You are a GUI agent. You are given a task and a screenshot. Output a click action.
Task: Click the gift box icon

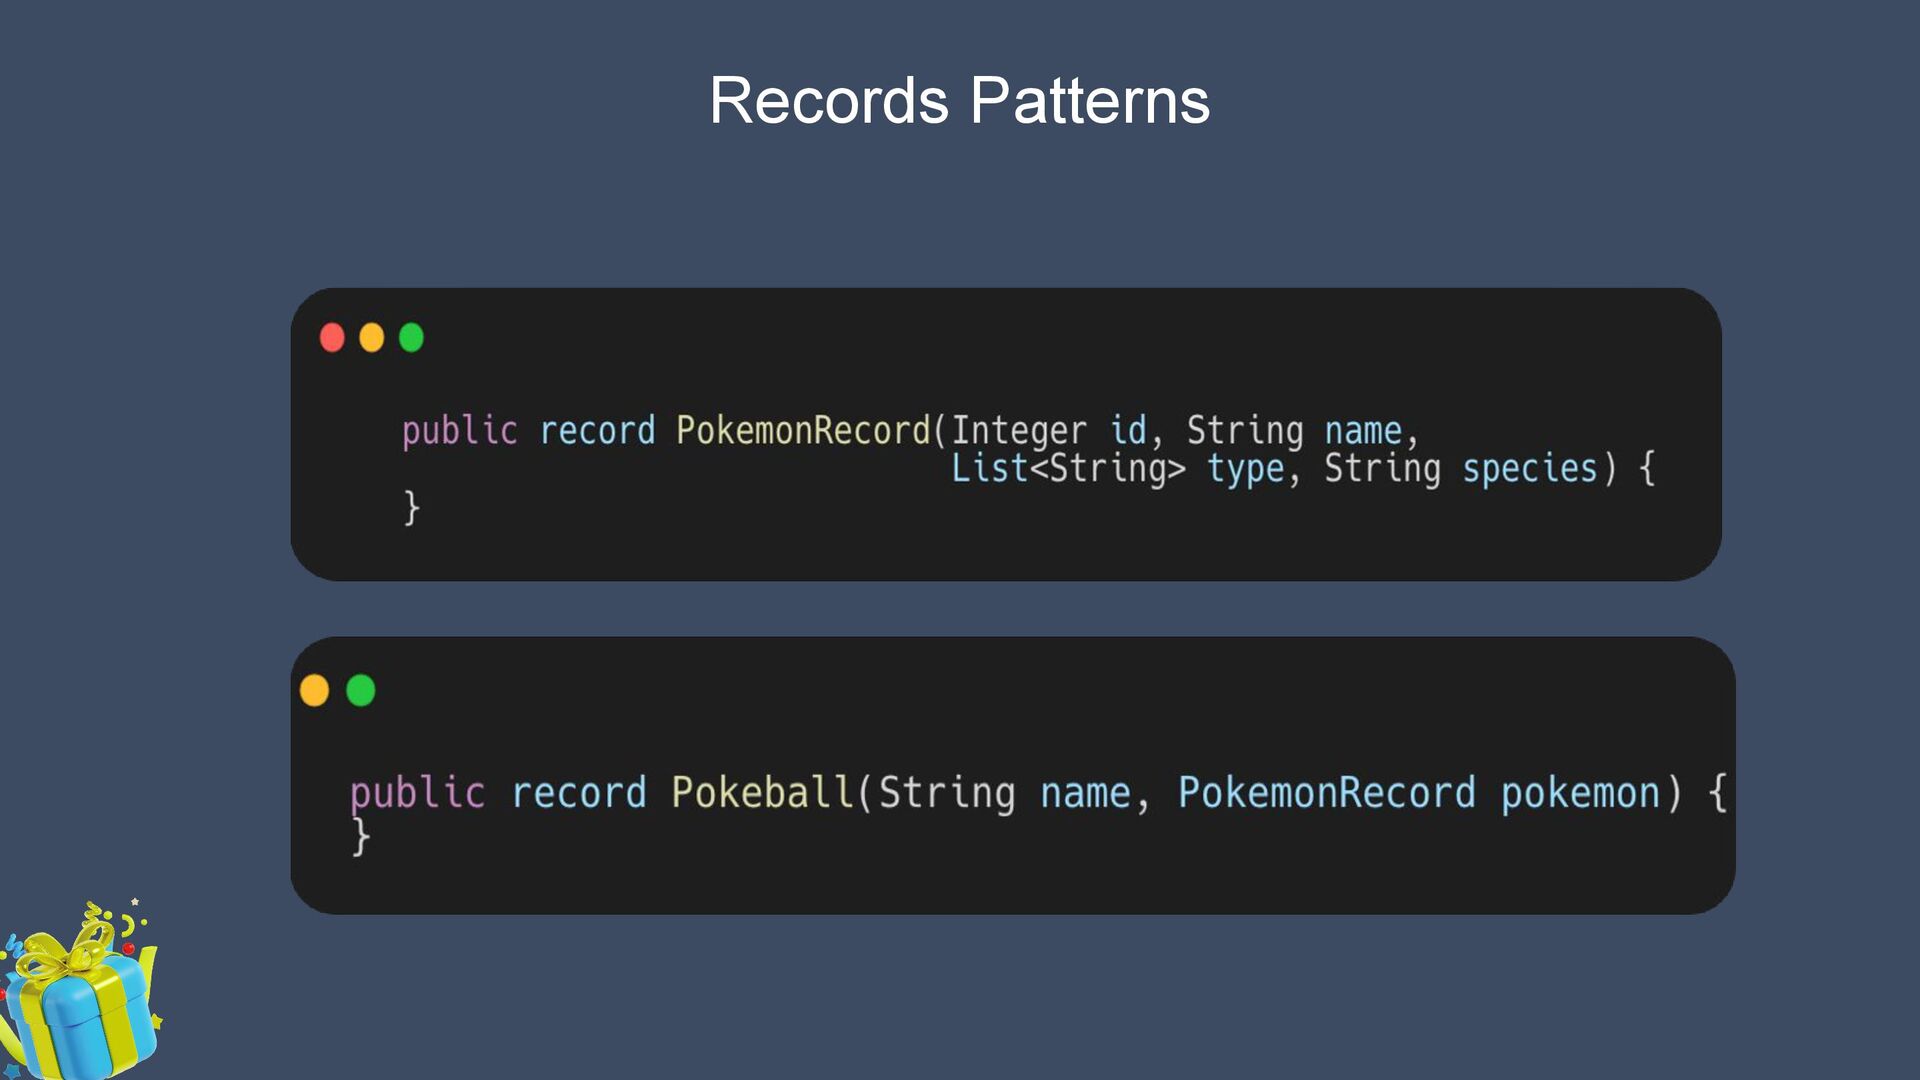[x=80, y=990]
